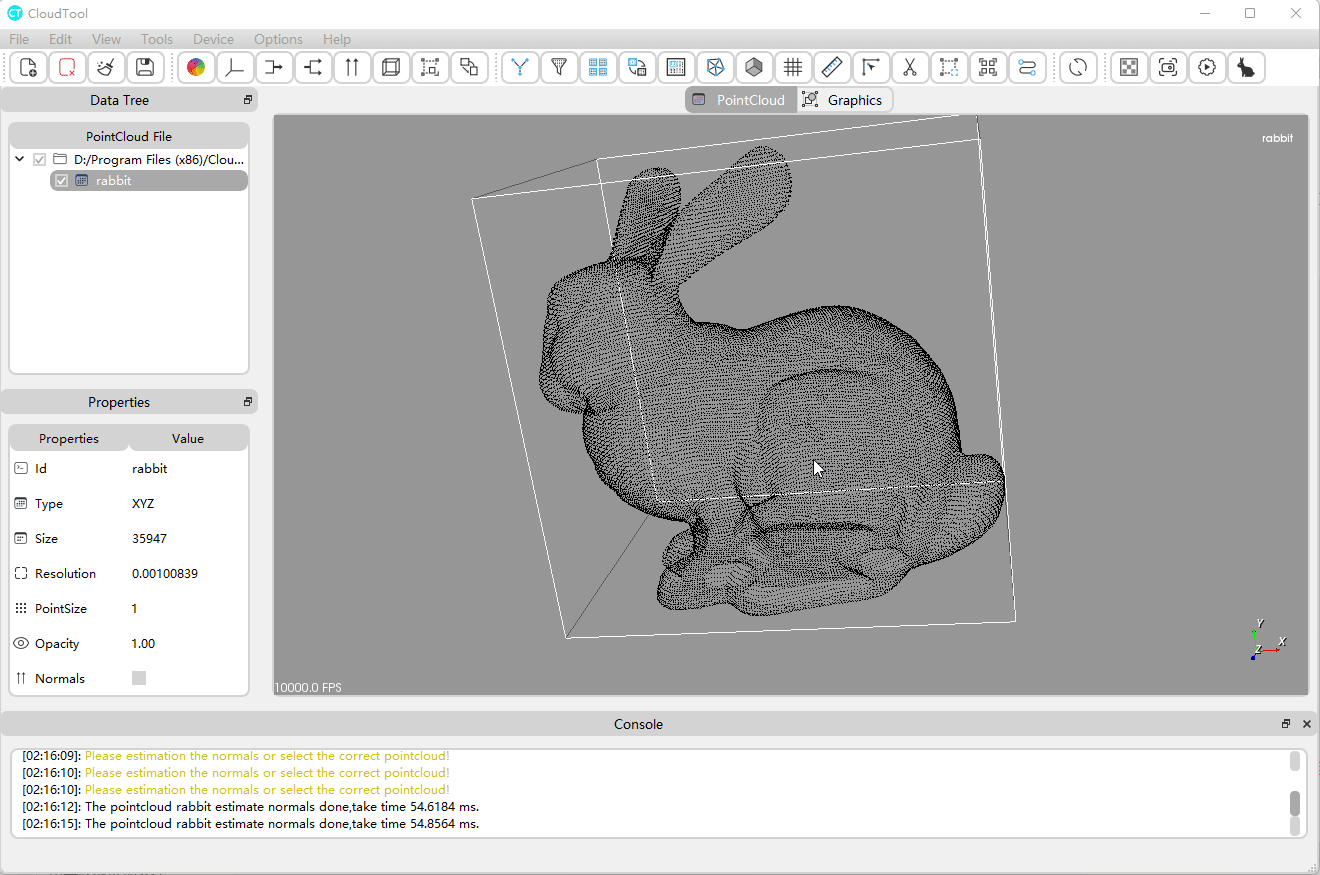
Task: Click the XYZ orientation axes widget
Action: (1268, 640)
